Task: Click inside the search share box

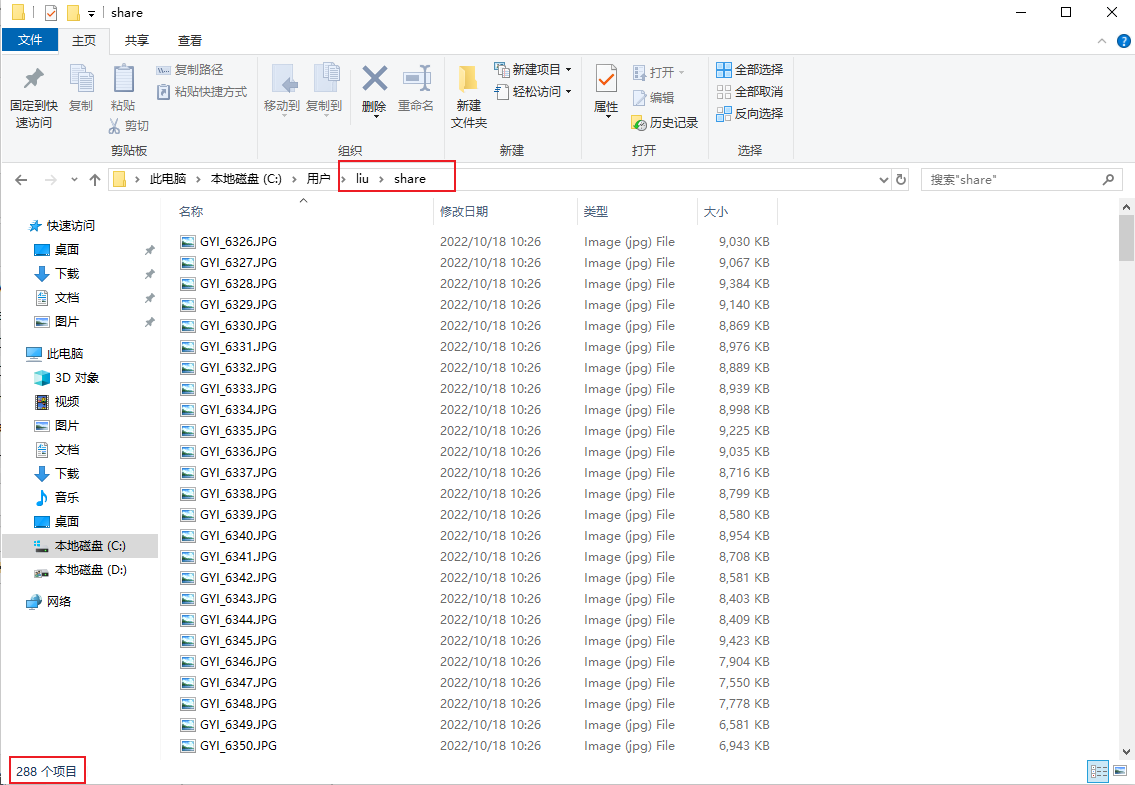Action: 1013,180
